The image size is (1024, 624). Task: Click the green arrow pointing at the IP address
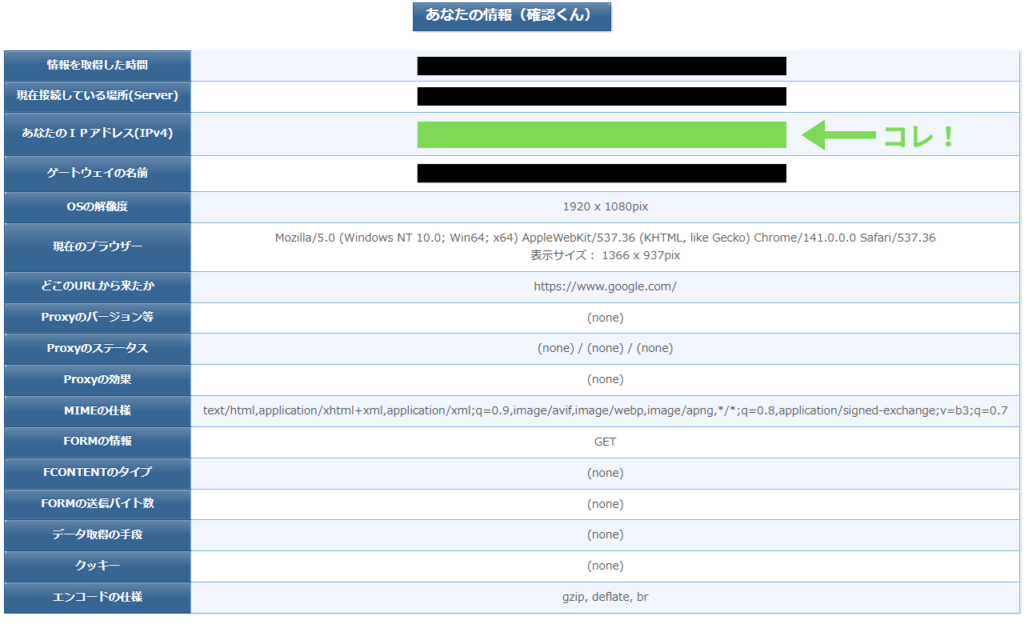point(836,135)
